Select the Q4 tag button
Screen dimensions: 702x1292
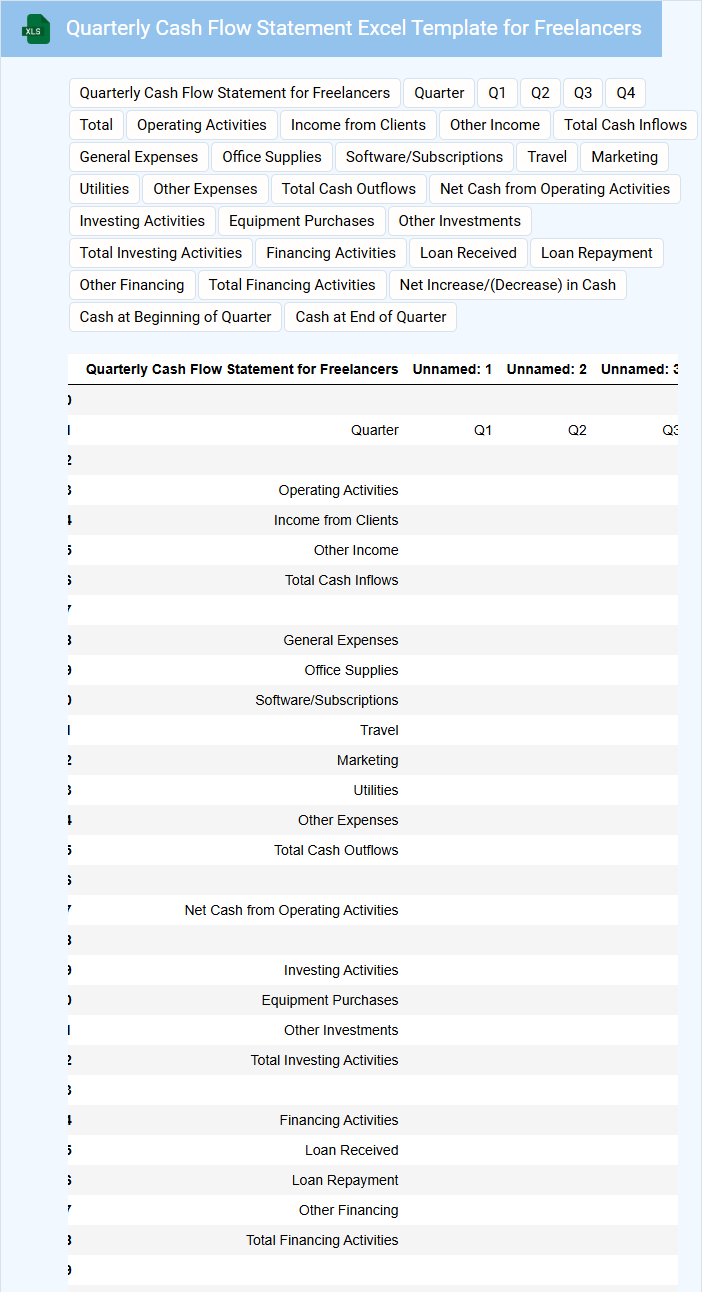tap(625, 93)
